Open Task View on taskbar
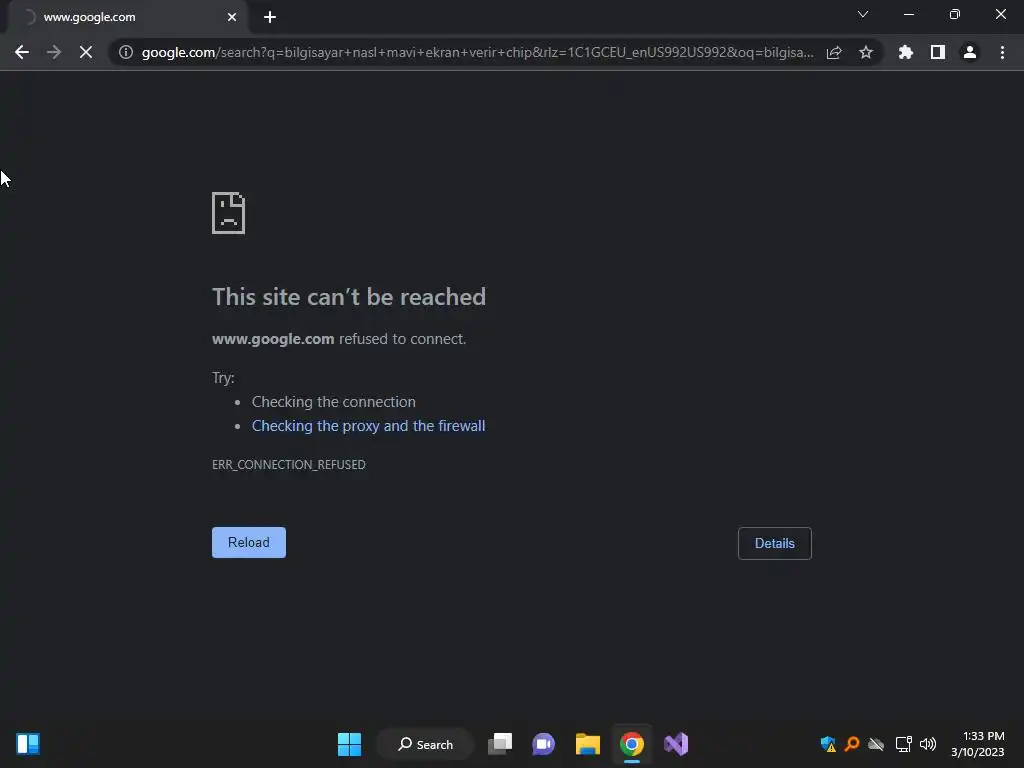This screenshot has width=1024, height=768. coord(500,744)
